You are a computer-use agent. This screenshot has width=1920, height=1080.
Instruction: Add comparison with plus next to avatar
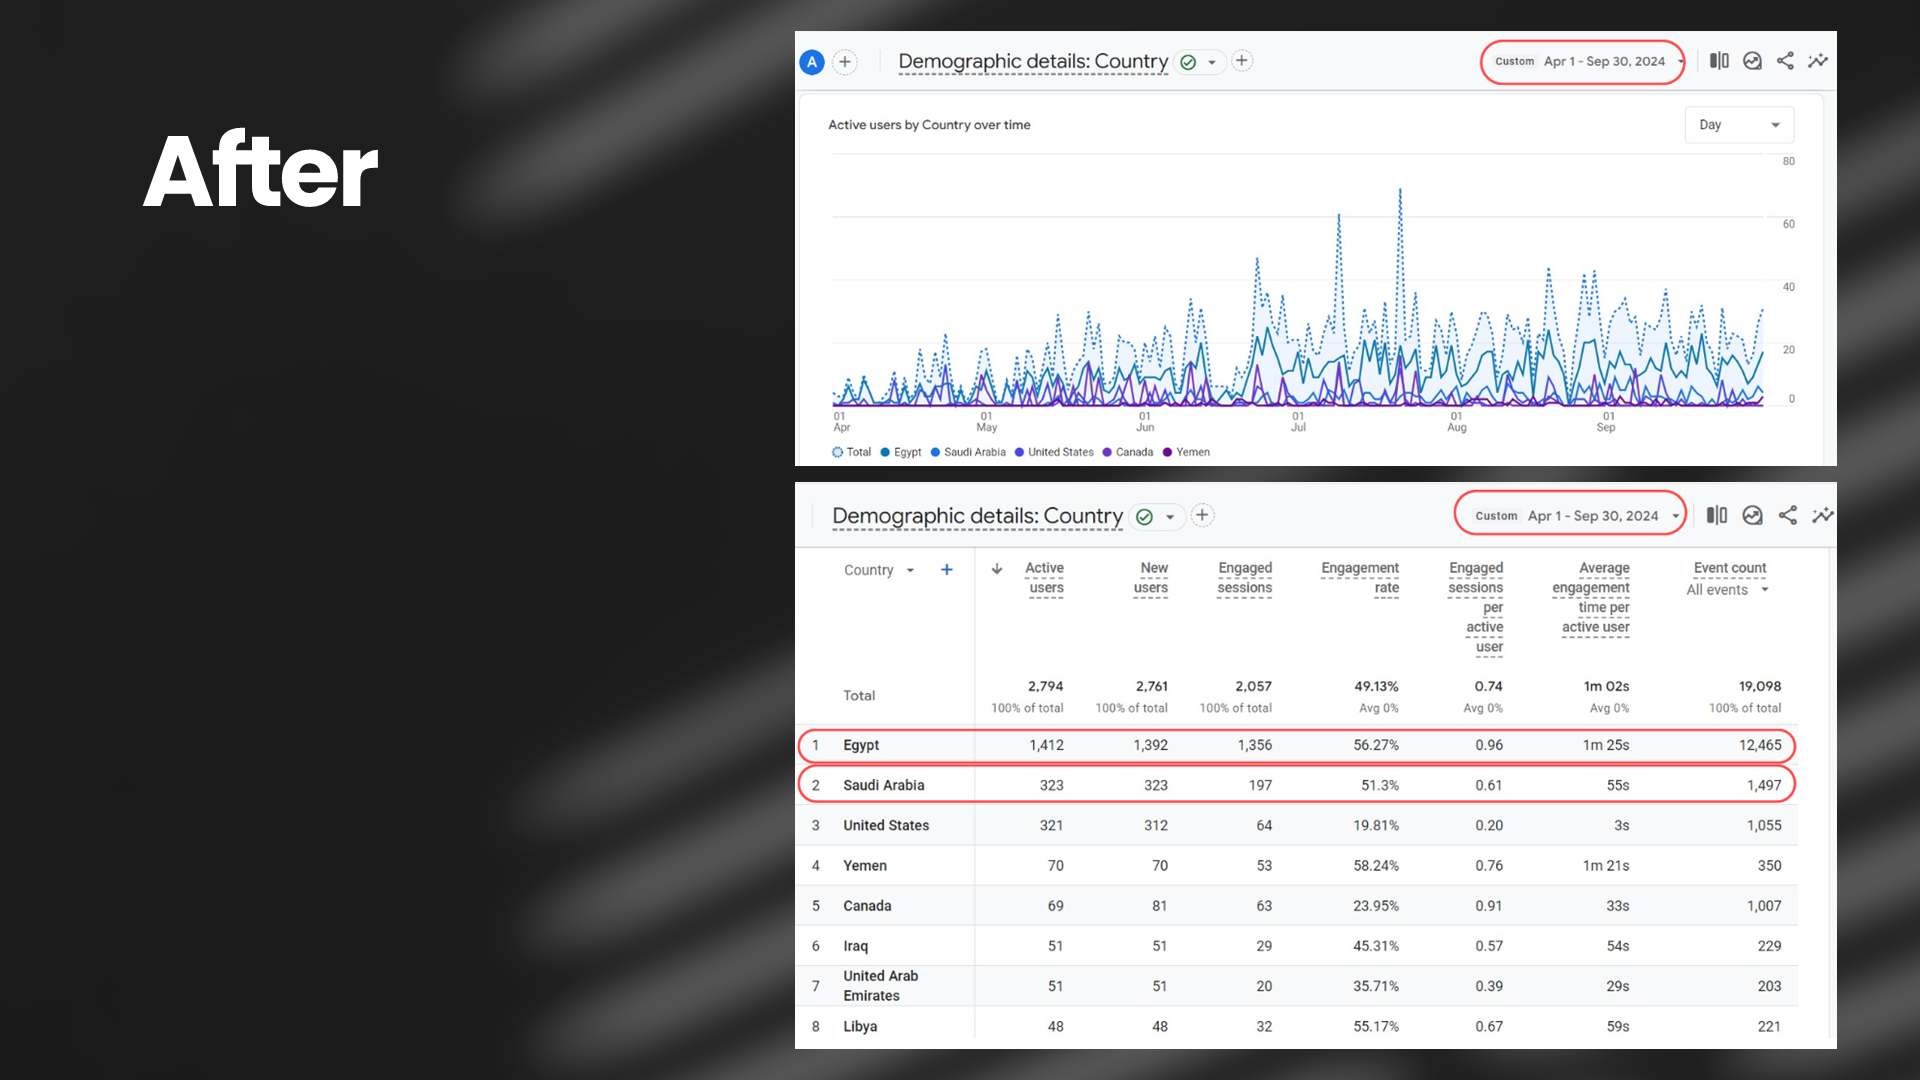(845, 62)
